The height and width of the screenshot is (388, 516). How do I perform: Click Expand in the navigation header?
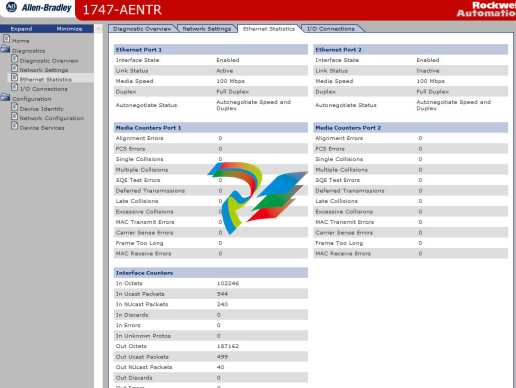pyautogui.click(x=21, y=29)
